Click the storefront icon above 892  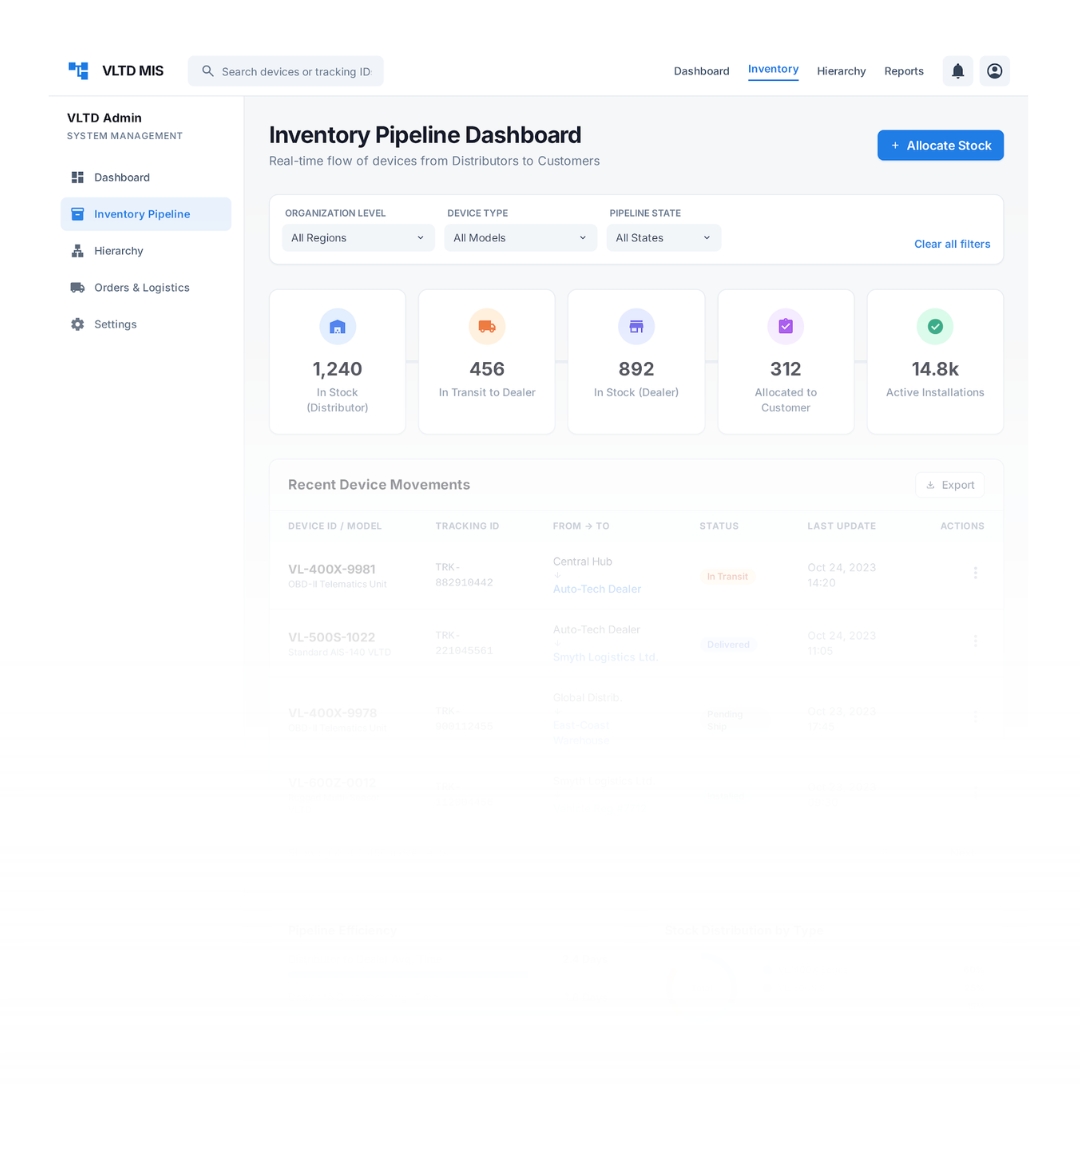coord(636,326)
